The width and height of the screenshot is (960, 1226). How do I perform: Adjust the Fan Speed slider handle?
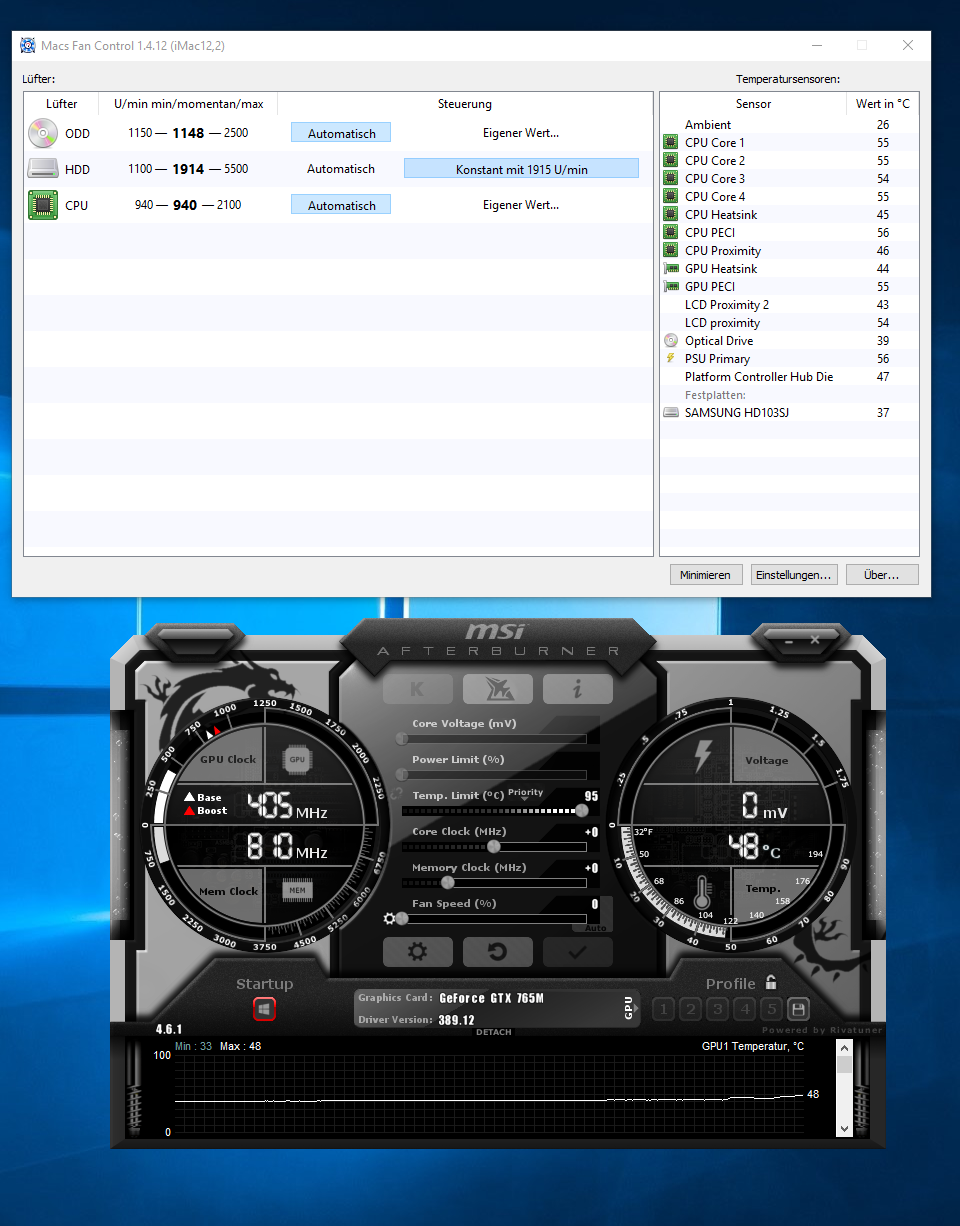[x=402, y=918]
